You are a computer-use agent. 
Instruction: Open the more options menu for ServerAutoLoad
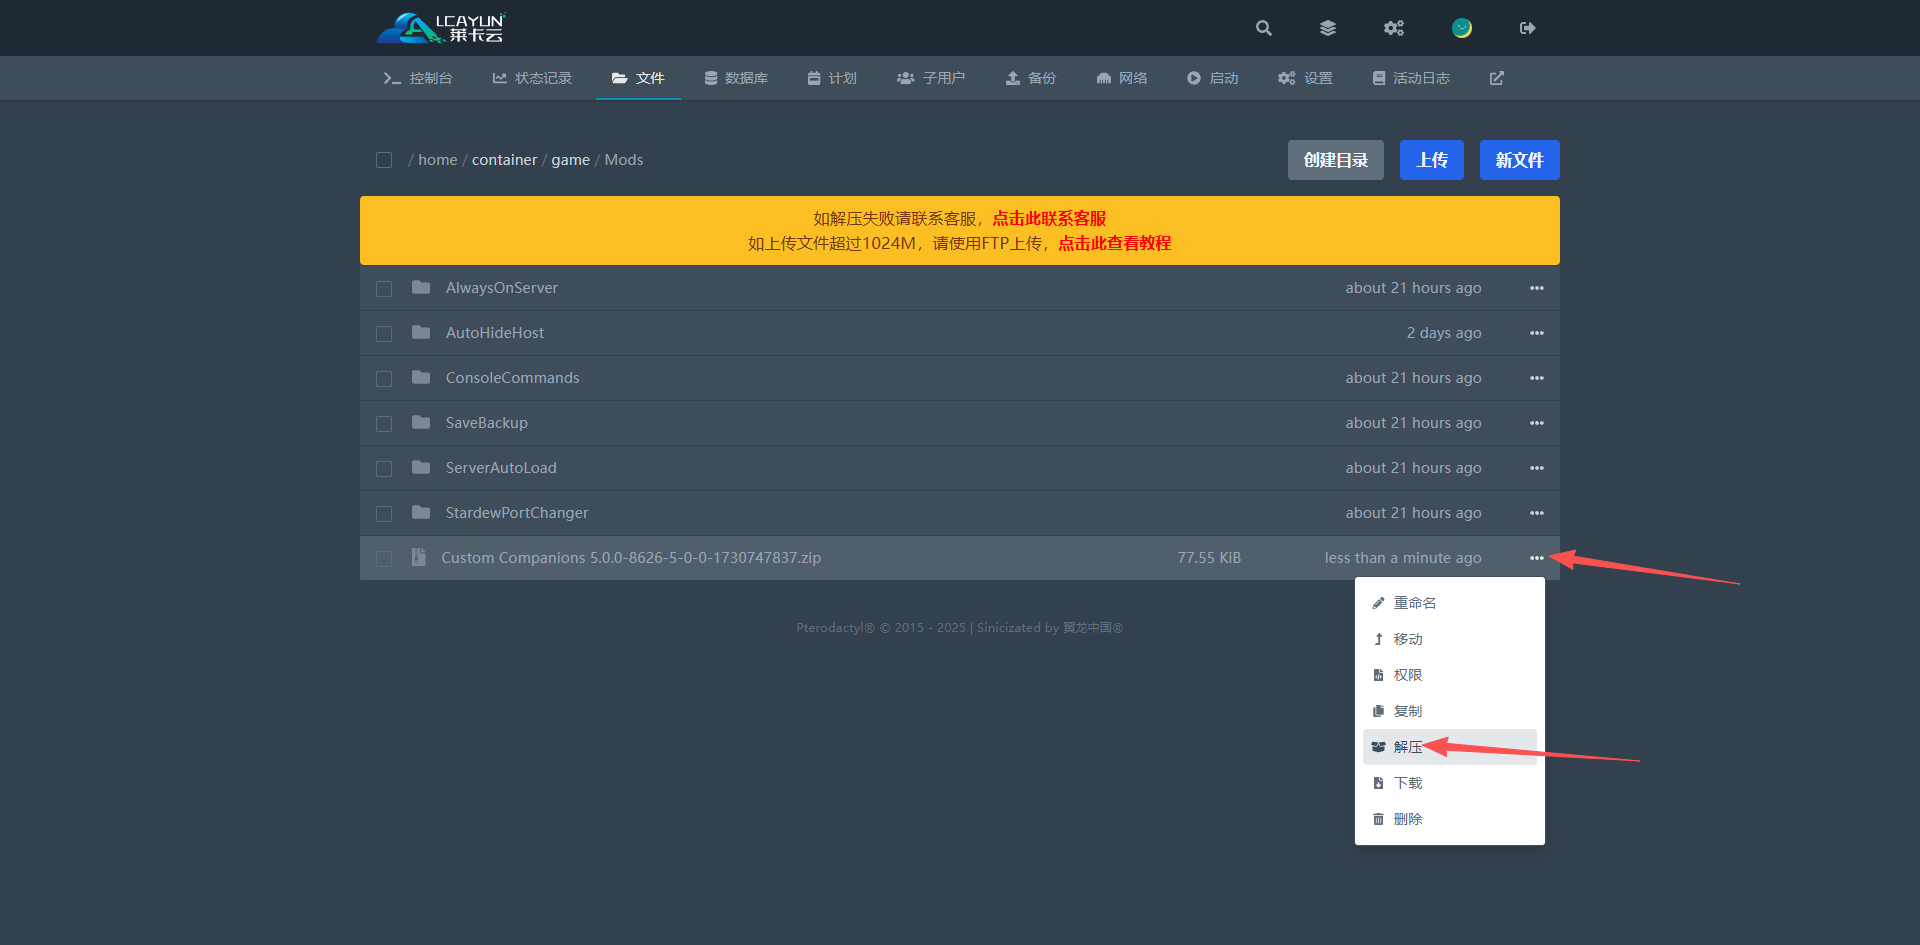(x=1536, y=468)
